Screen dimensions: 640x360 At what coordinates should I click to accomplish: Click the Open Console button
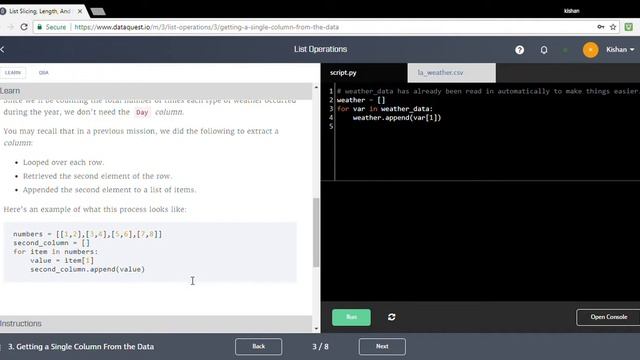608,317
